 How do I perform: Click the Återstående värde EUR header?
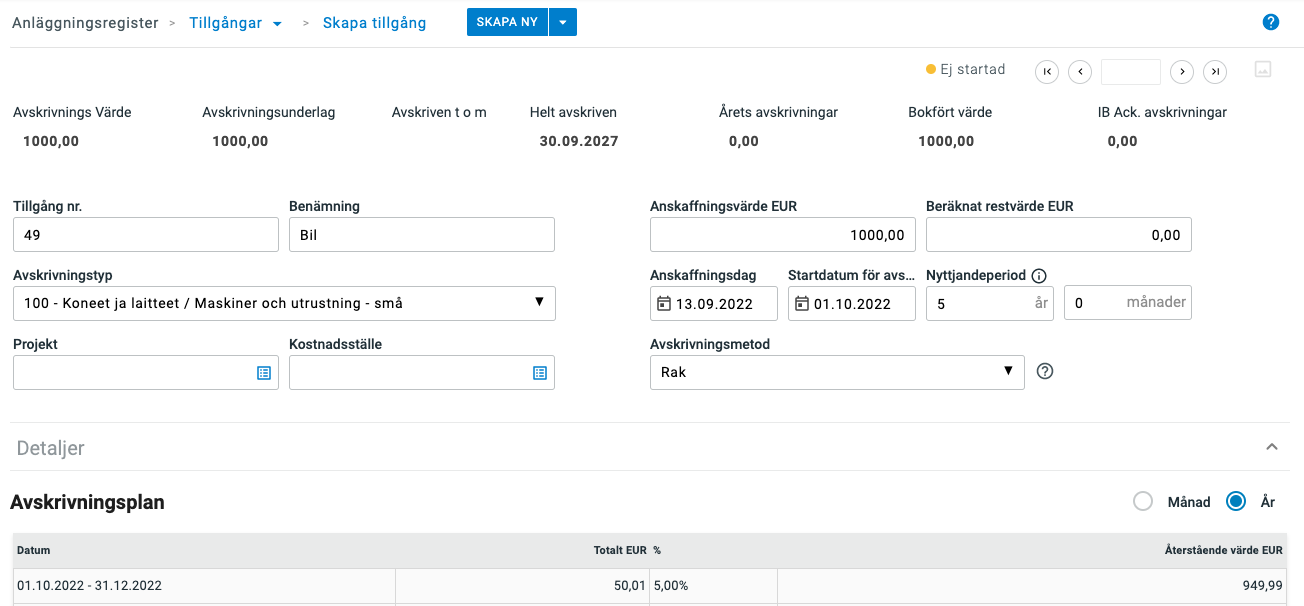coord(1223,550)
